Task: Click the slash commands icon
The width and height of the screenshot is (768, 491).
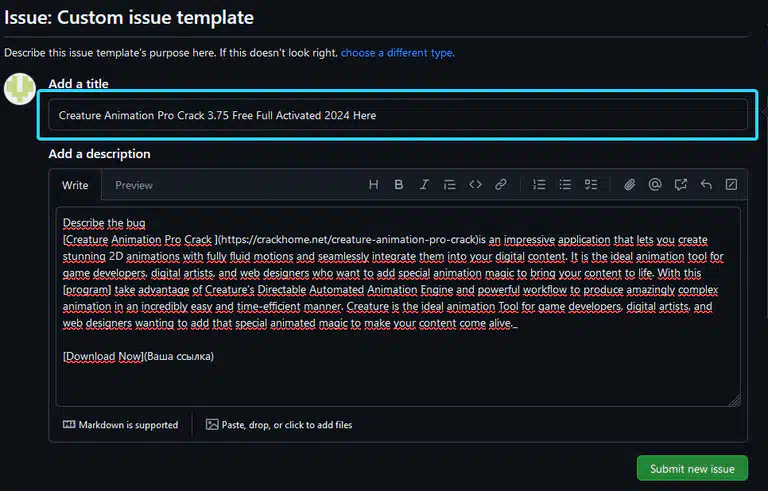Action: point(731,185)
